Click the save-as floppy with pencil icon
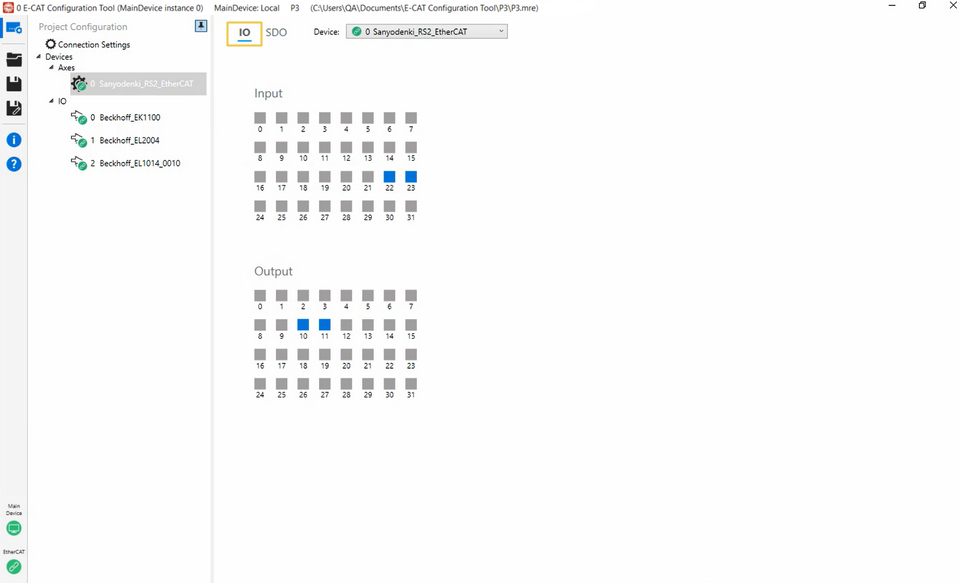Image resolution: width=960 pixels, height=583 pixels. 14,108
